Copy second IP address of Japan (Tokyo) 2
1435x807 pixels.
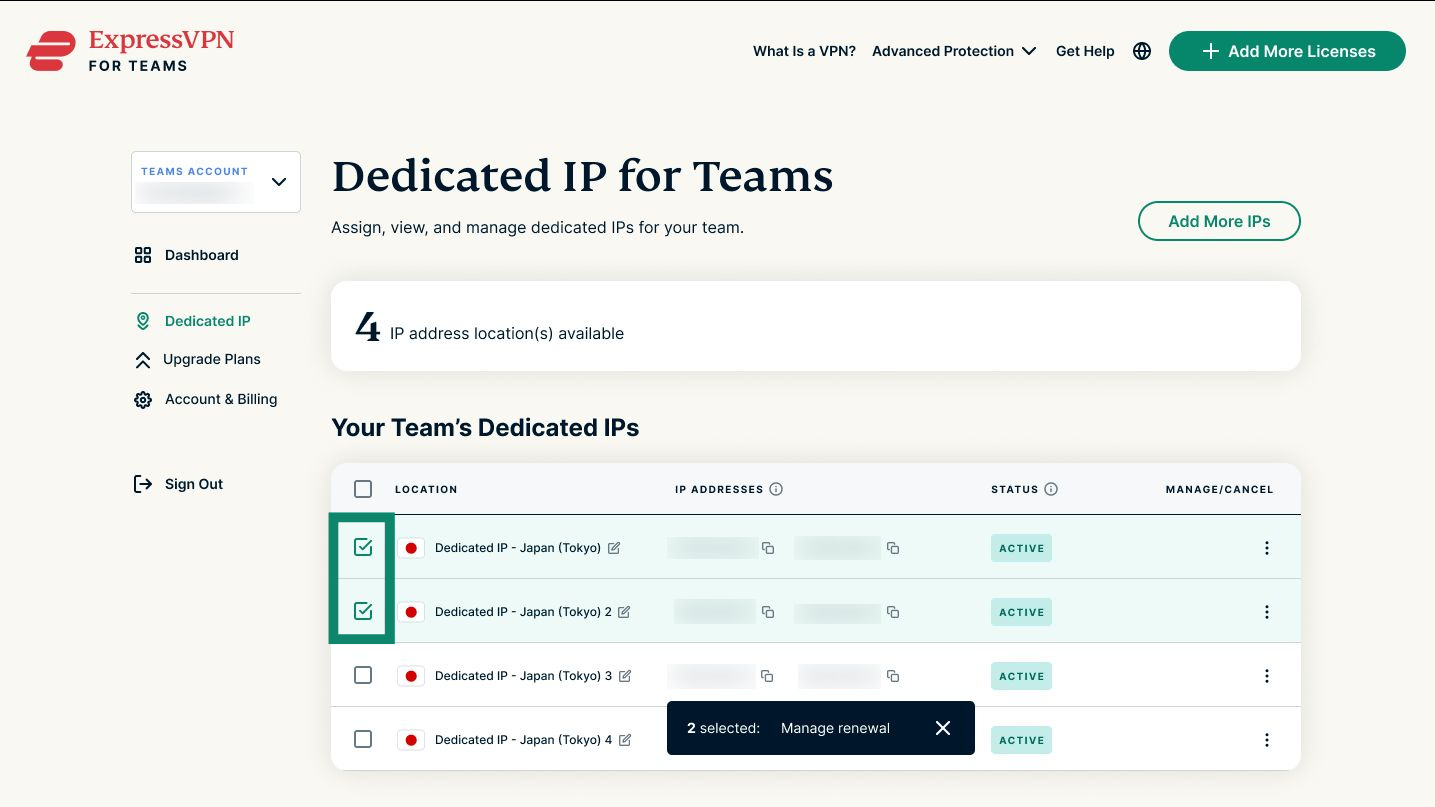893,612
